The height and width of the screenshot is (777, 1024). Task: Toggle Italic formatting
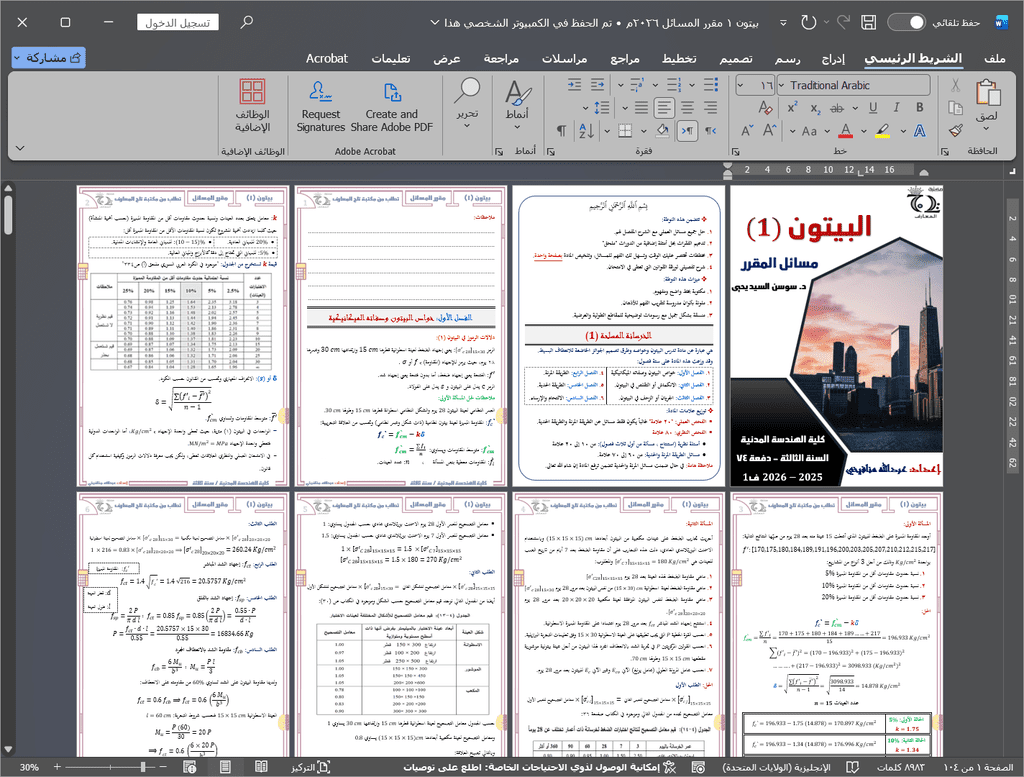[x=896, y=108]
